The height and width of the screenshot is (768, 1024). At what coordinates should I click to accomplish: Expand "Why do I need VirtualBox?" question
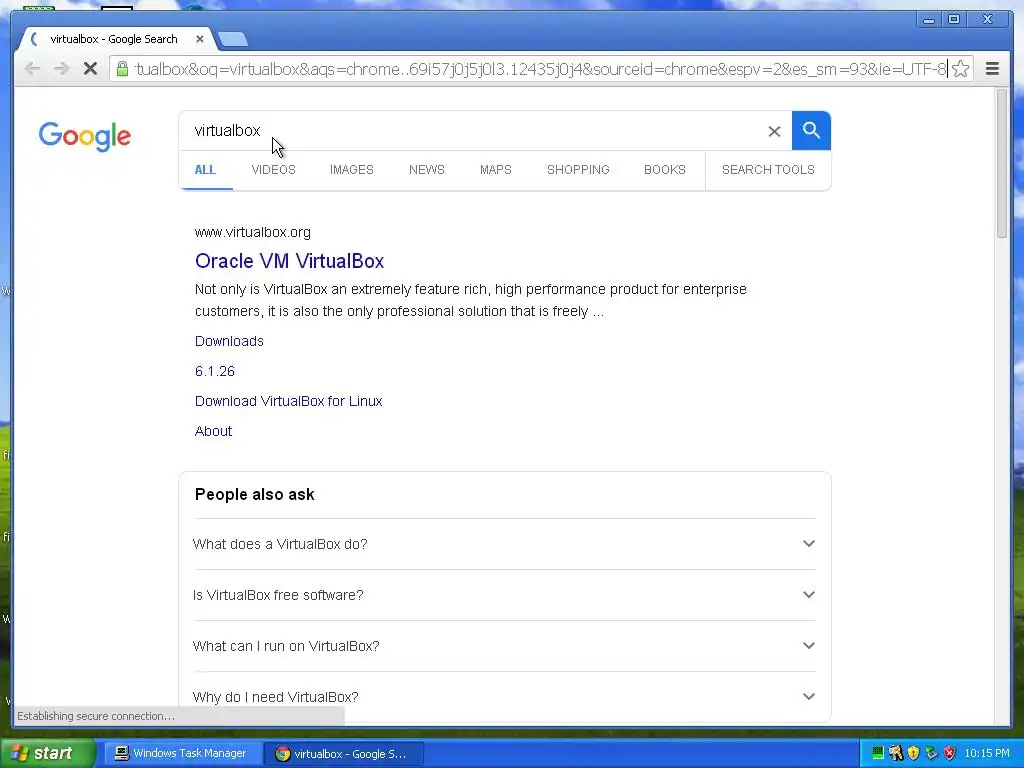click(504, 697)
